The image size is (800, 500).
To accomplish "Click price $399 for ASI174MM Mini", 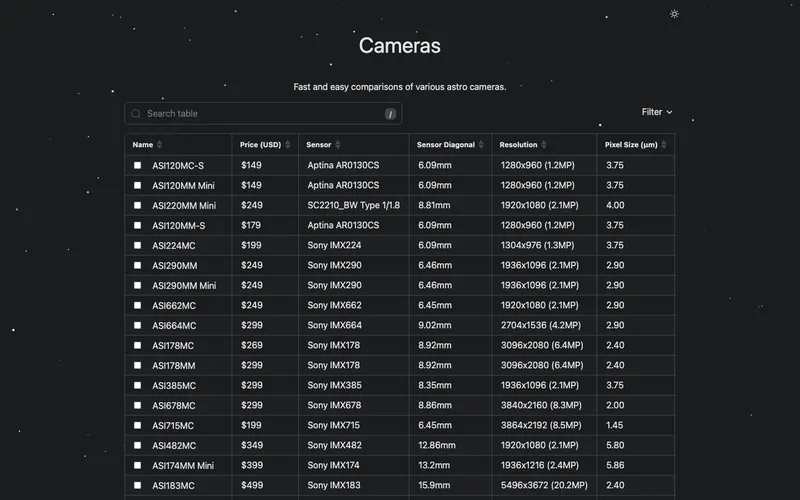I will point(252,465).
